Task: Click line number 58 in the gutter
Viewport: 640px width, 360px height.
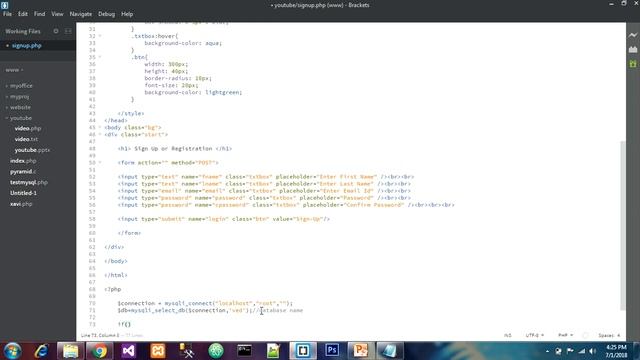Action: (92, 219)
